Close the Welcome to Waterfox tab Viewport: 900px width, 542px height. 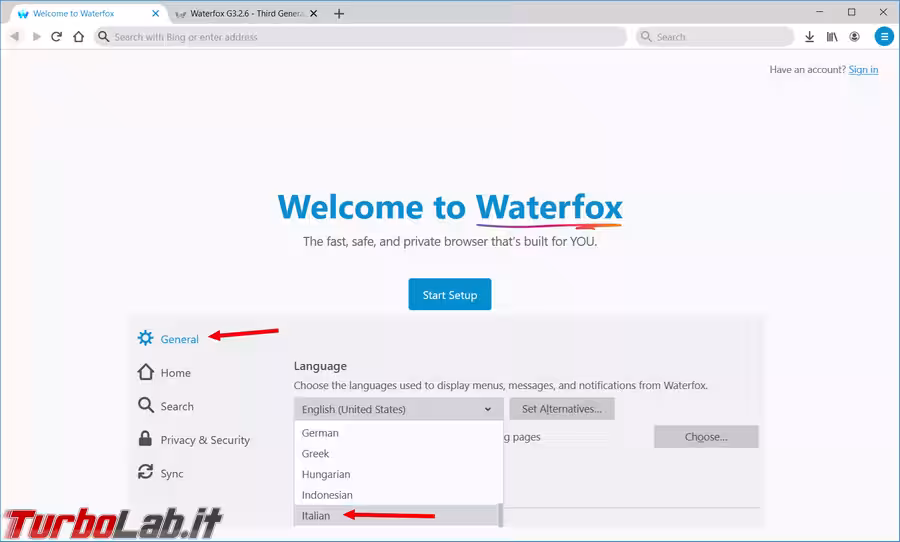click(x=156, y=13)
